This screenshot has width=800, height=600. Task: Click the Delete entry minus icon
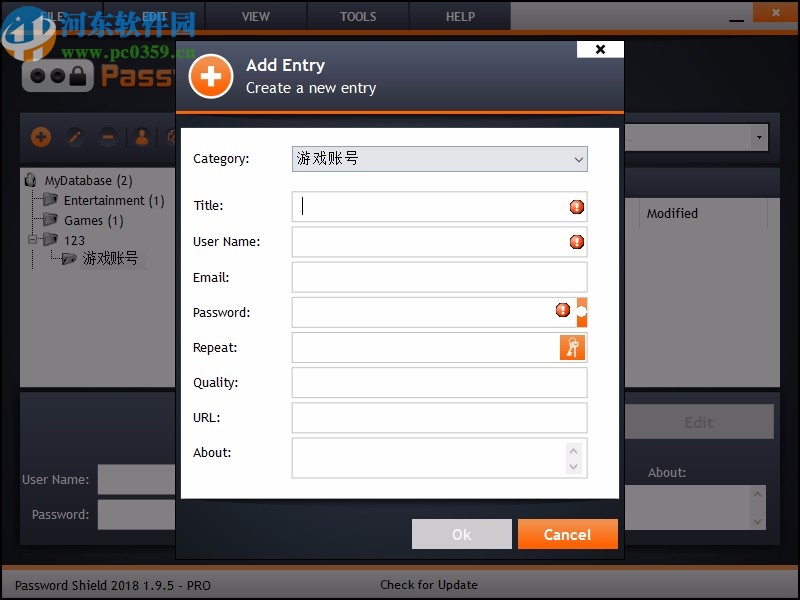pyautogui.click(x=109, y=137)
